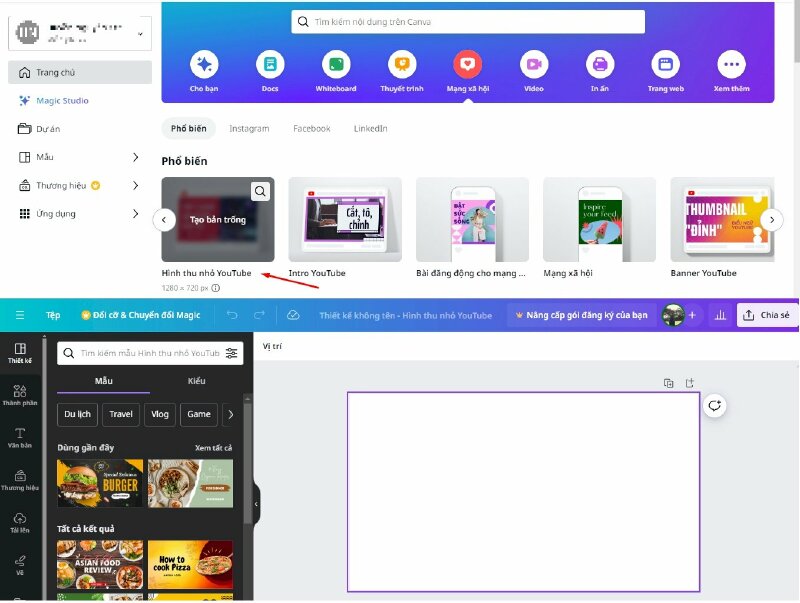Open the search filters icon in template search
Image resolution: width=800 pixels, height=603 pixels.
[x=229, y=352]
